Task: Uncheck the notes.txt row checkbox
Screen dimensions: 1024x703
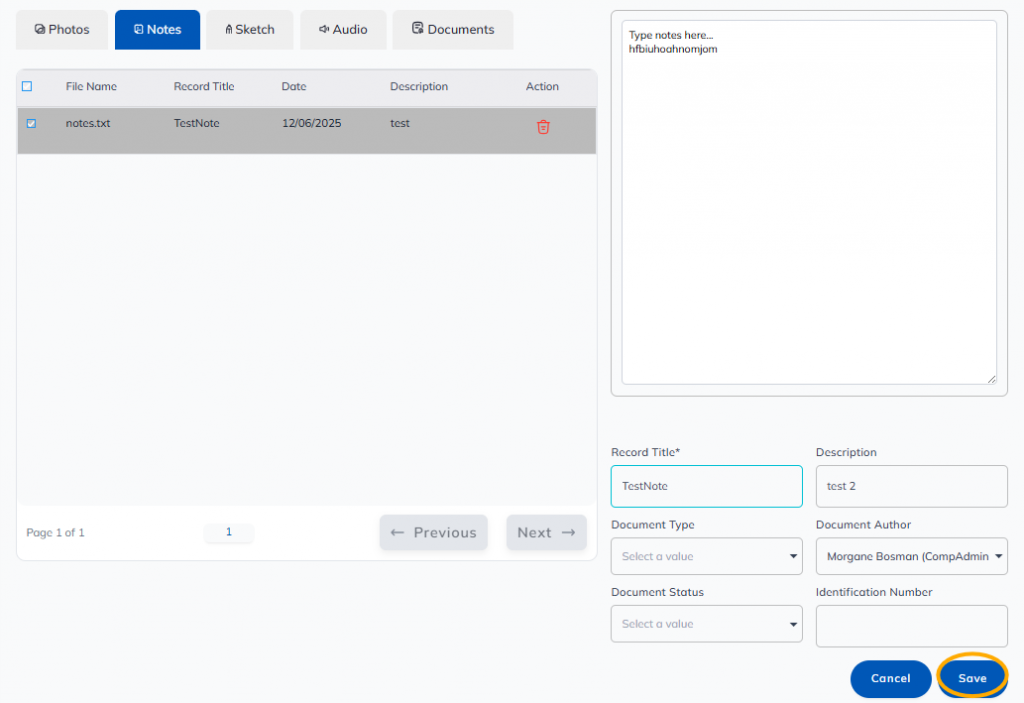Action: (31, 124)
